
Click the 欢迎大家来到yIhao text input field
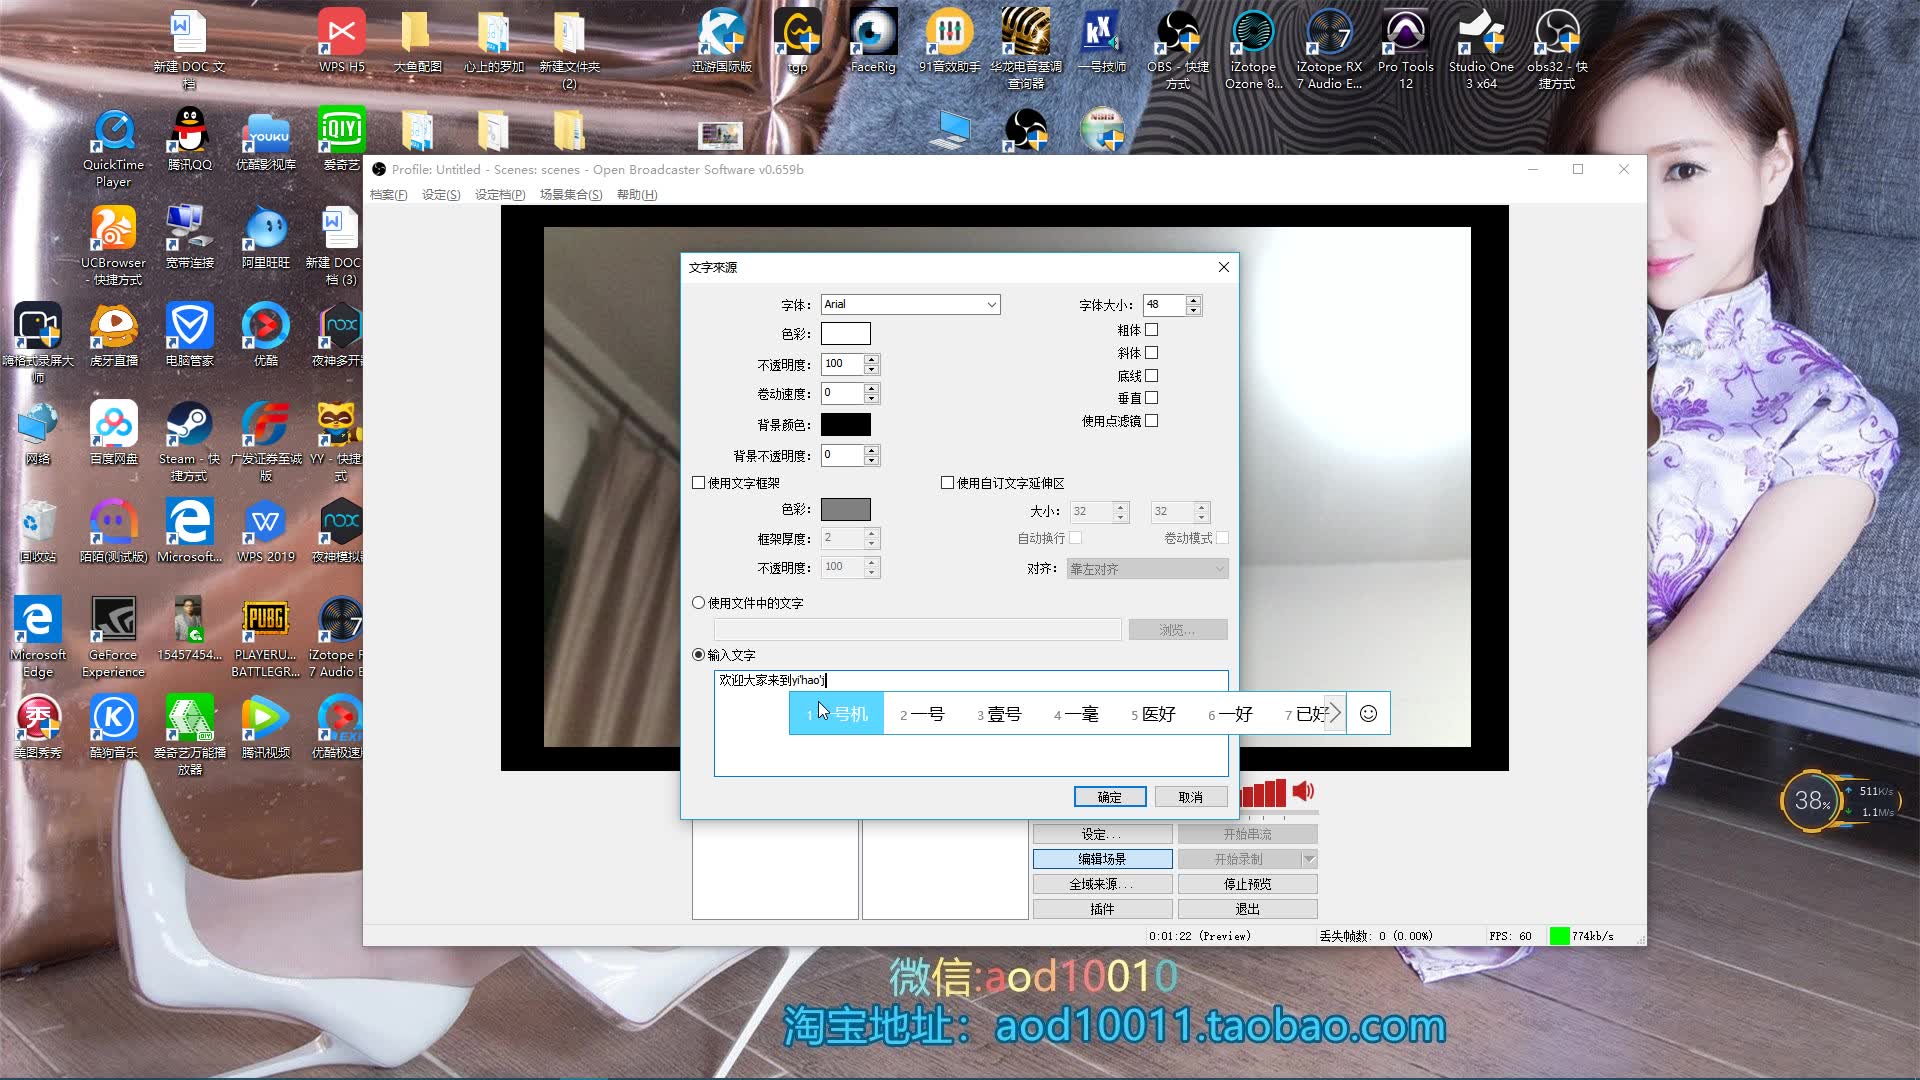tap(971, 679)
